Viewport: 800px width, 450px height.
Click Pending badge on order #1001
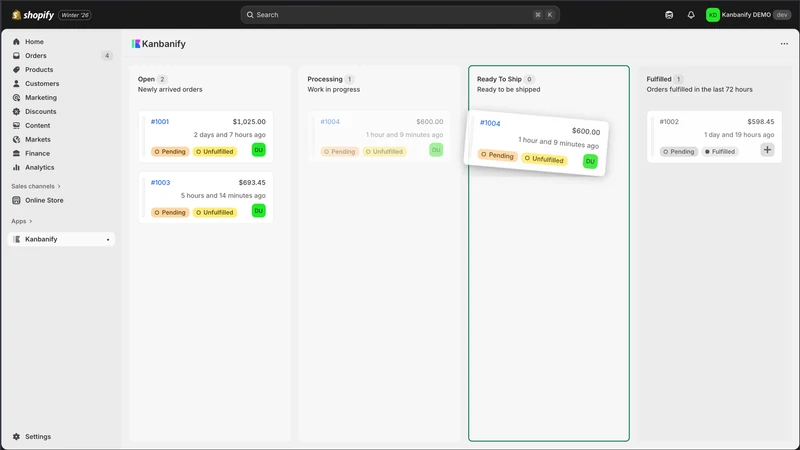170,152
